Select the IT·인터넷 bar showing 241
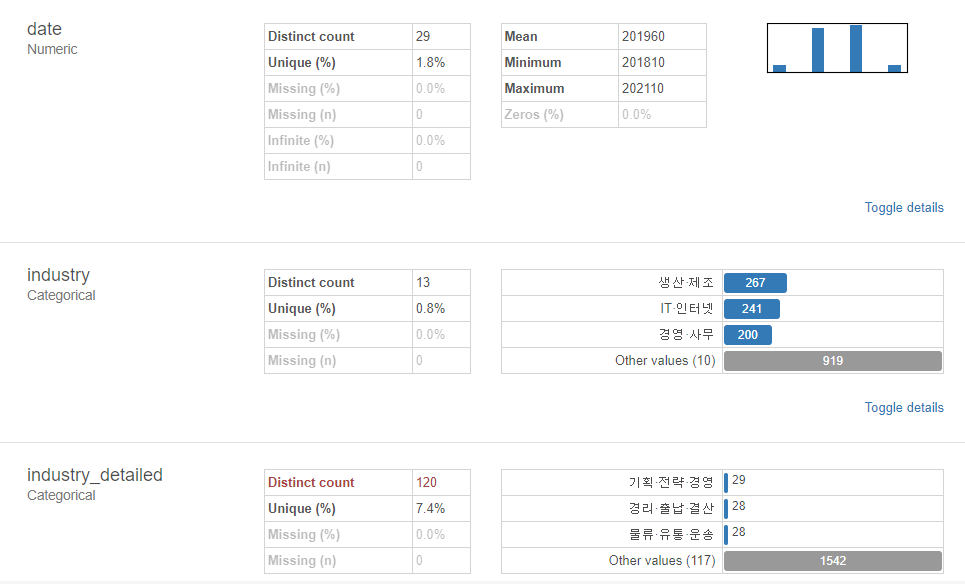 point(751,308)
